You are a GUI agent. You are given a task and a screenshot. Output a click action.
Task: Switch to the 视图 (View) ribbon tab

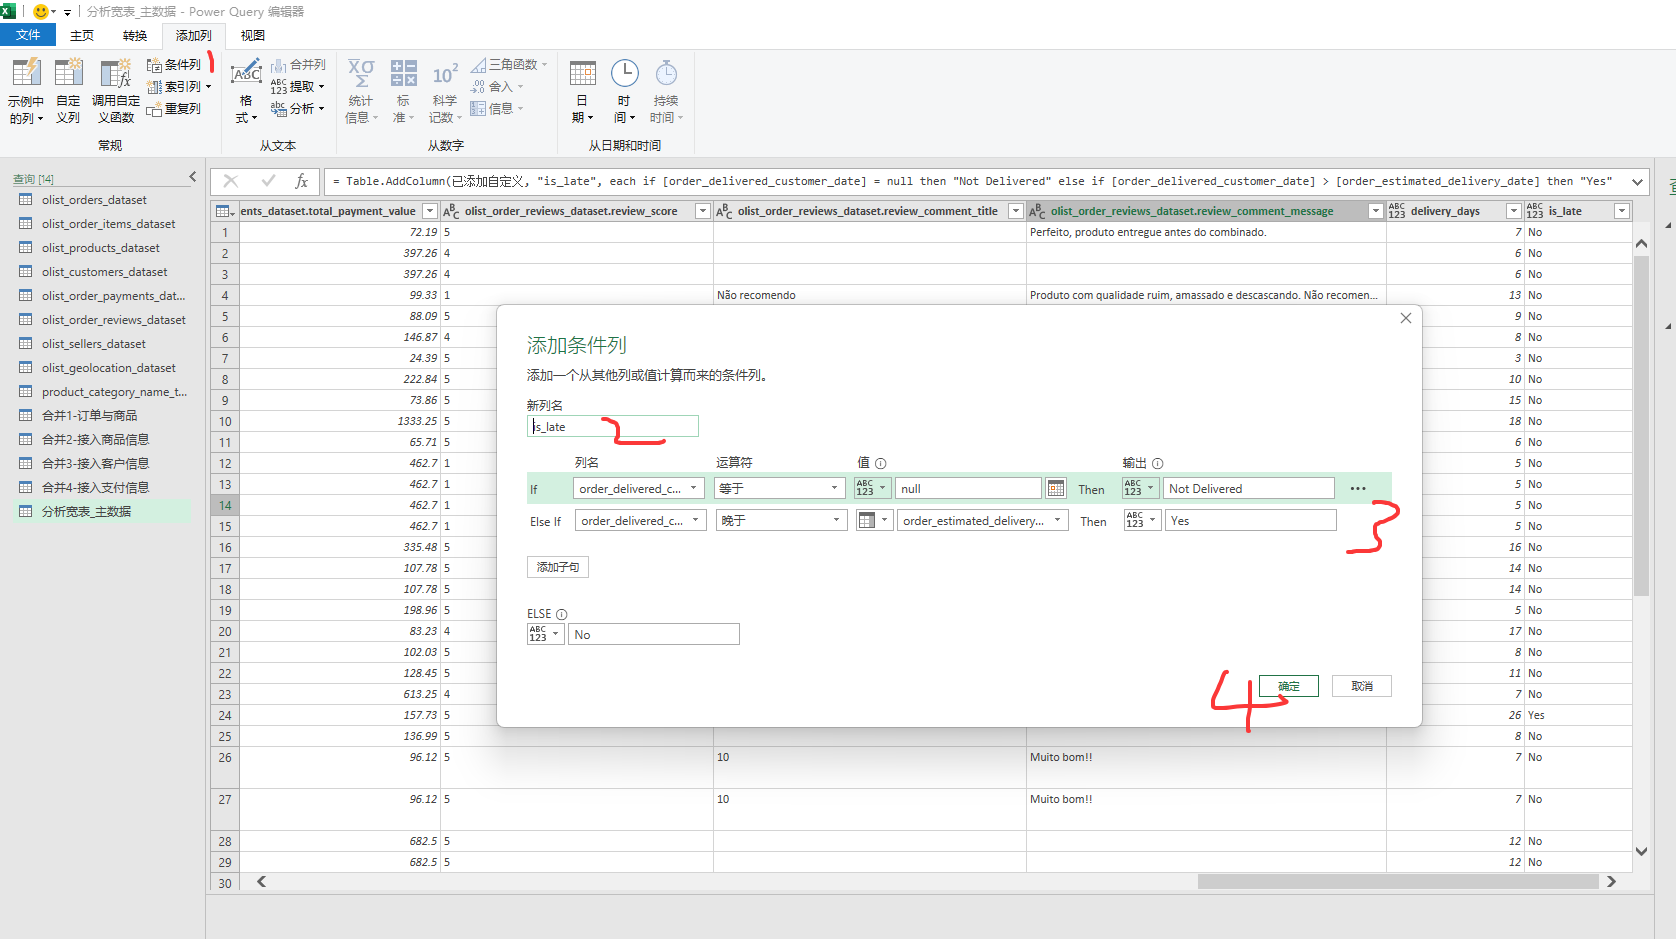point(253,35)
